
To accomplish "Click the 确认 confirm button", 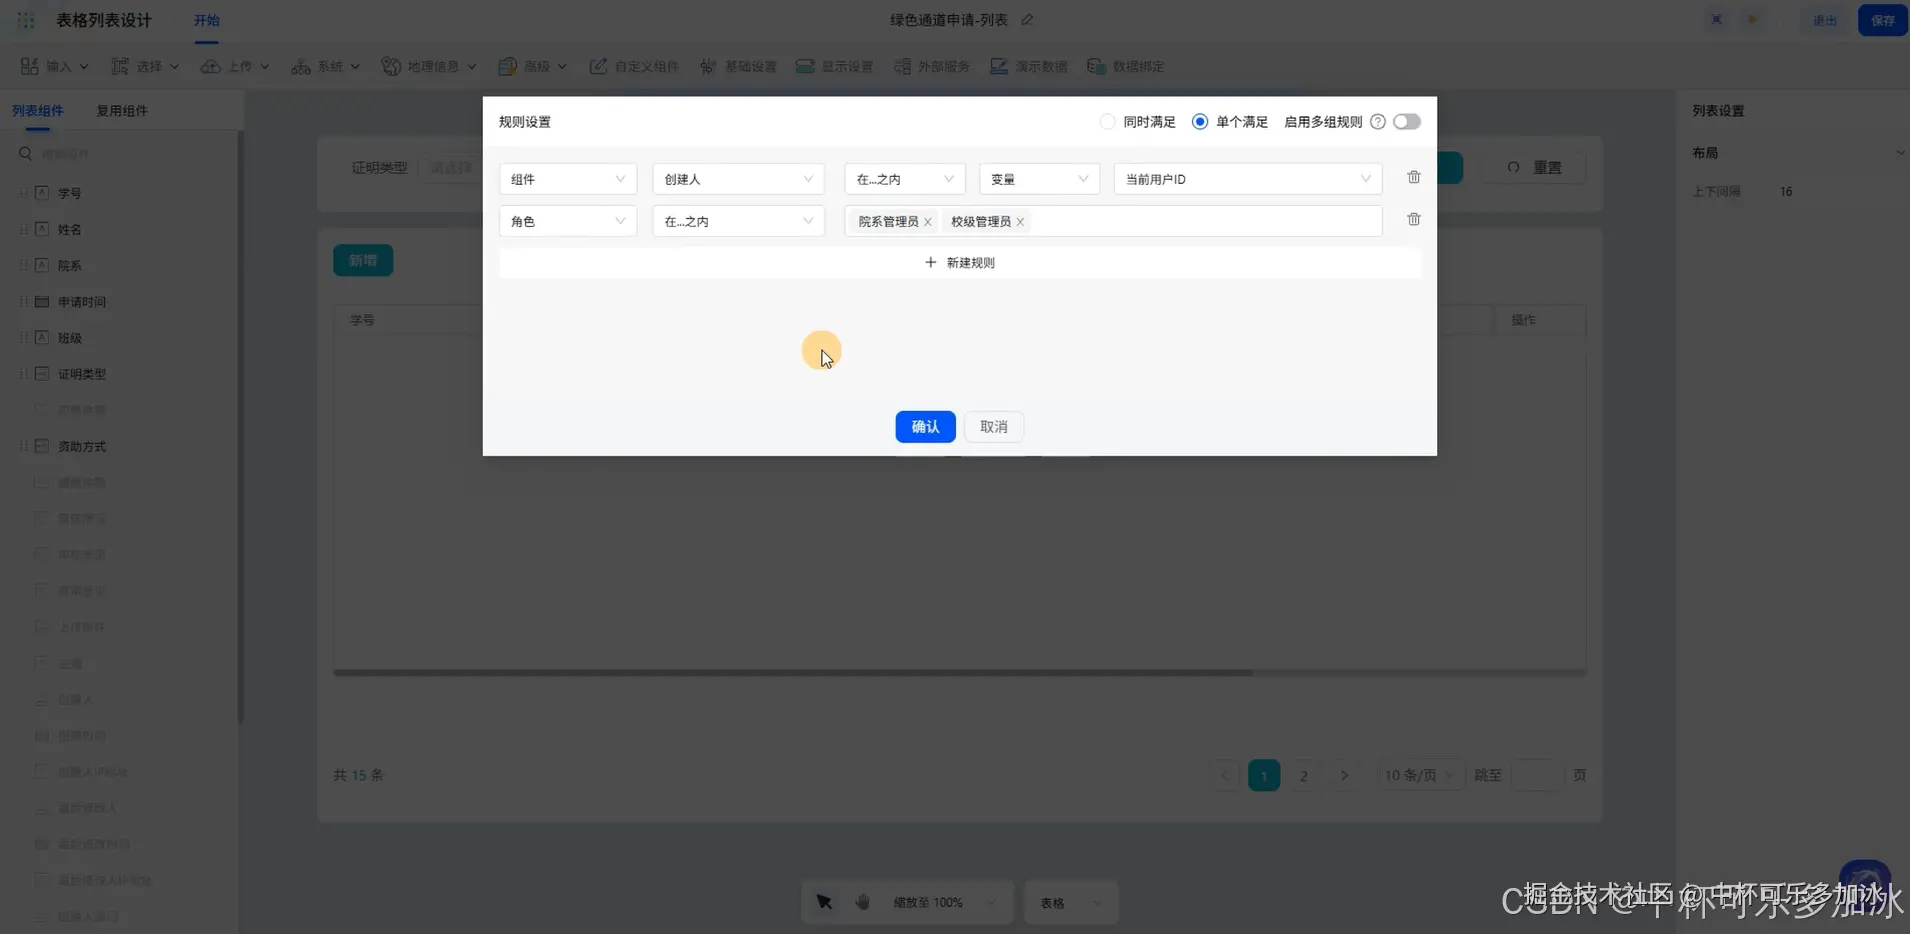I will 924,426.
